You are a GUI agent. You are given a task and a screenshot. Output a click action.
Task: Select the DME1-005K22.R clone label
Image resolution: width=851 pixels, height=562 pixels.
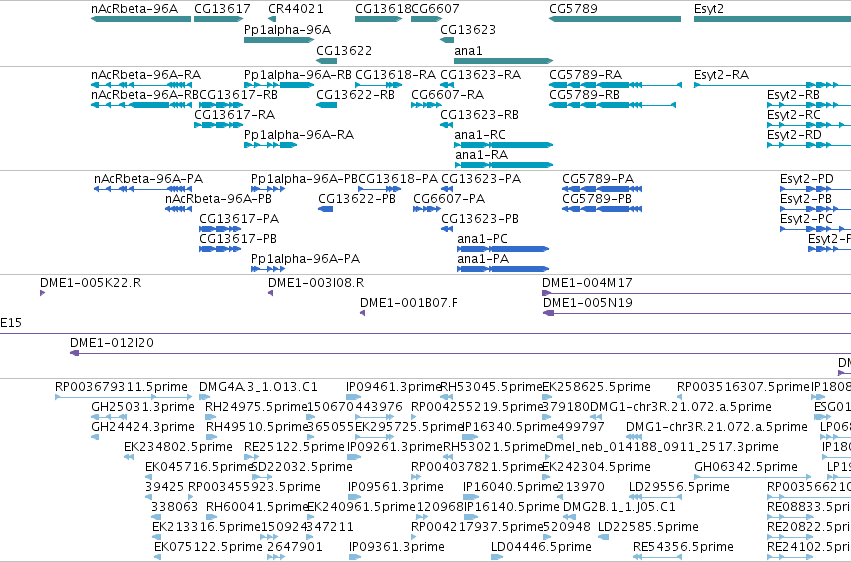[91, 283]
